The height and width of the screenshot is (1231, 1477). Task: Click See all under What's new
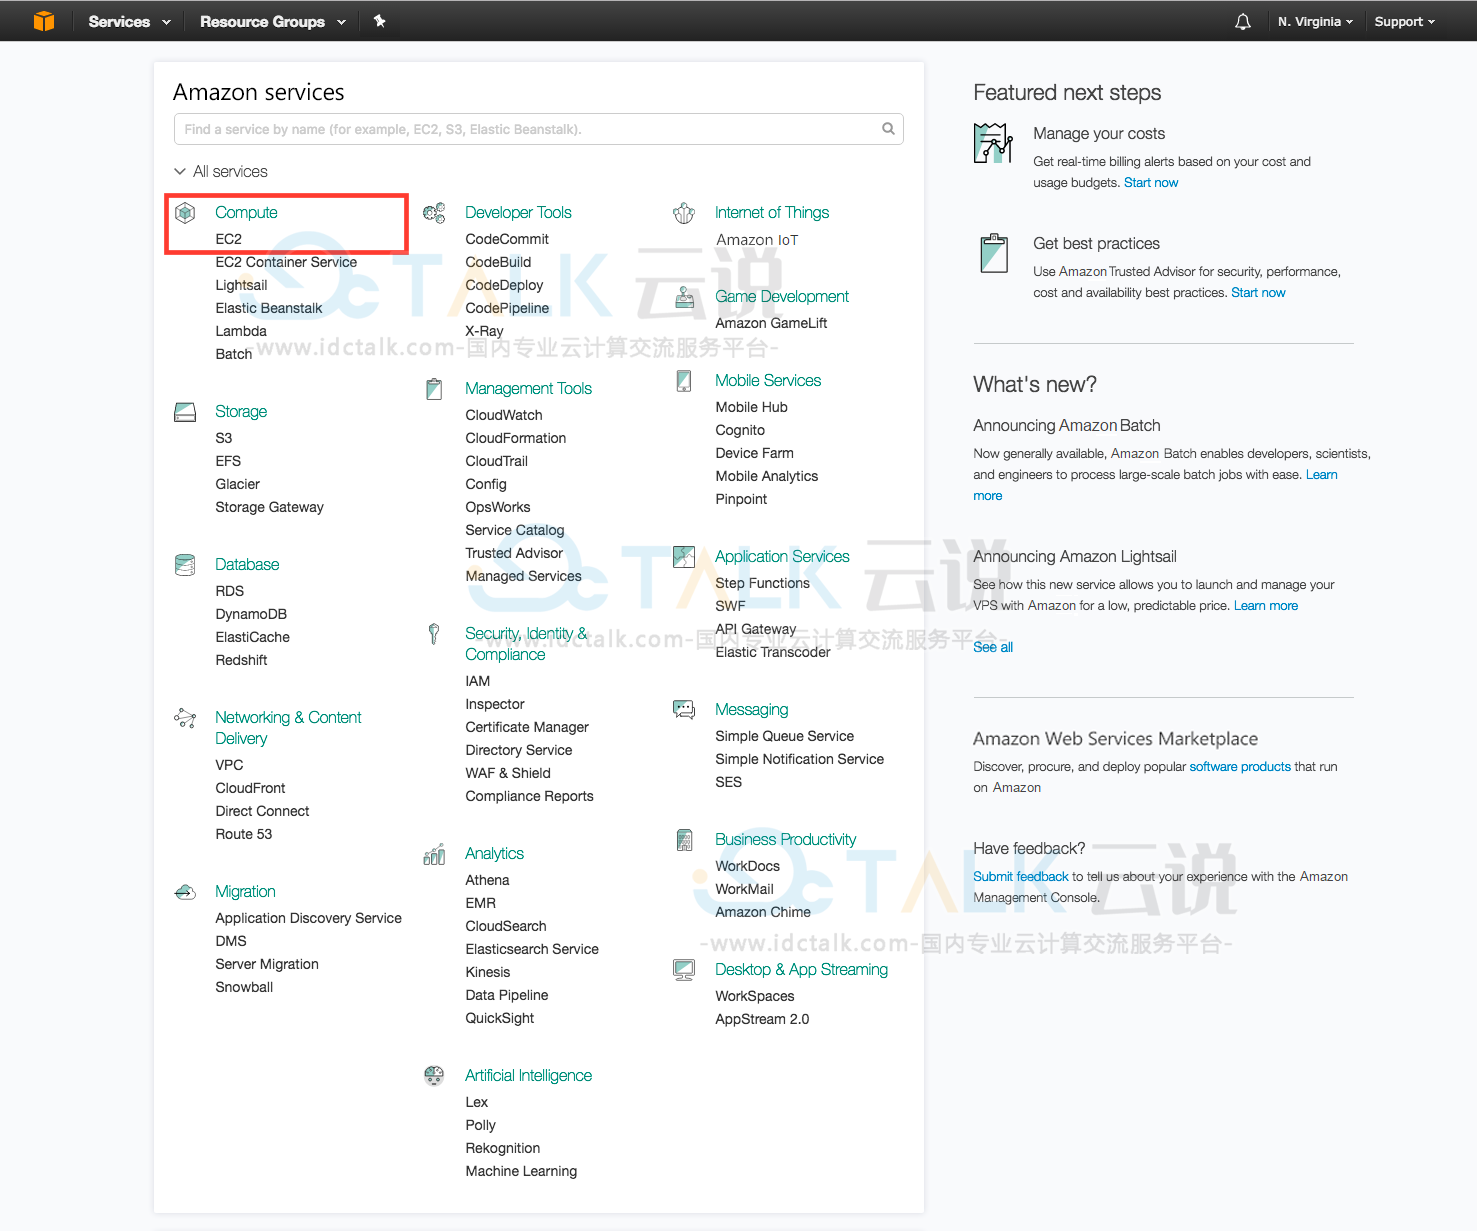point(993,647)
